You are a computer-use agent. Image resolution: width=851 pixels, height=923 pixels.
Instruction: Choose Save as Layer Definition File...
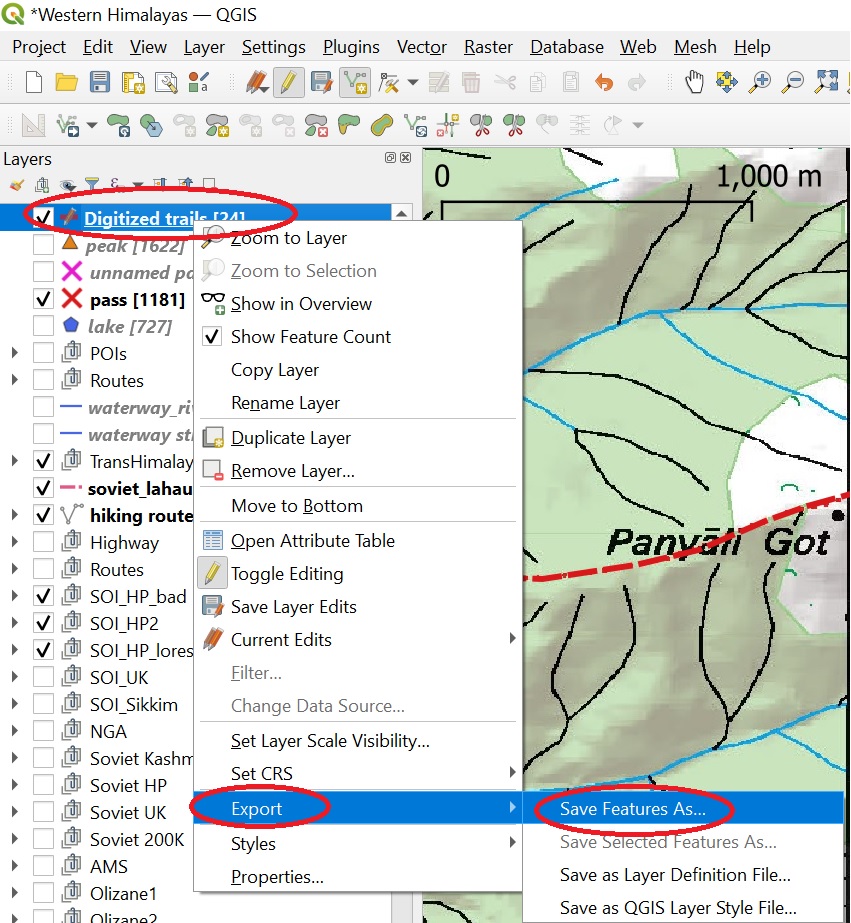click(683, 875)
